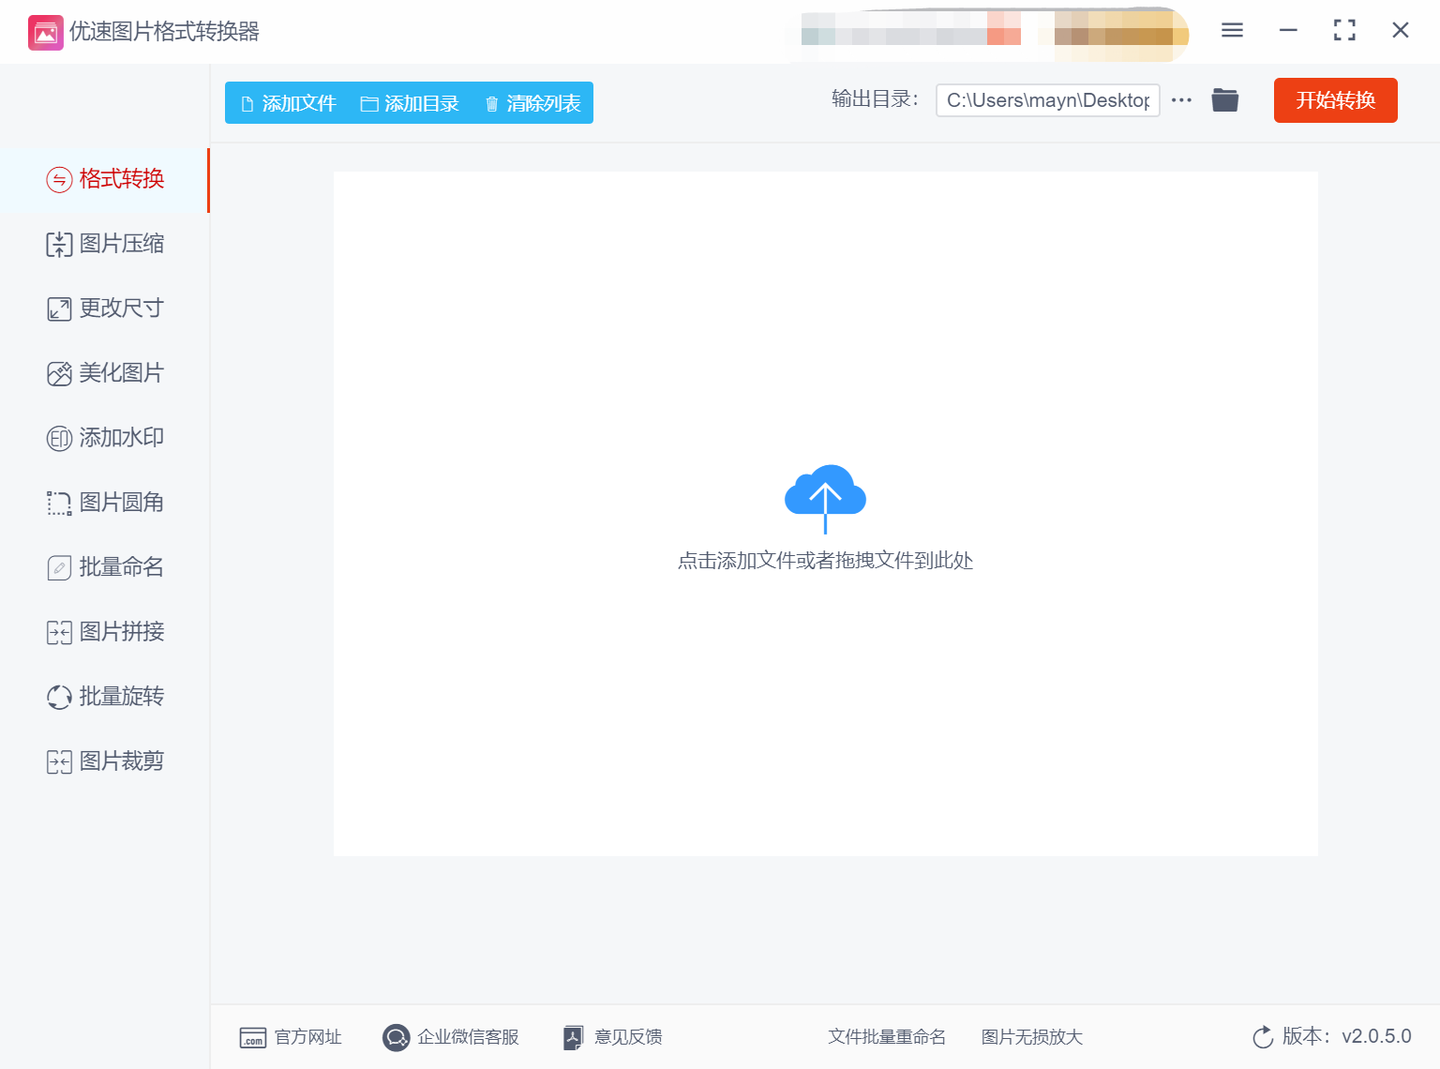The height and width of the screenshot is (1069, 1440).
Task: Click the 图片圆角 rounded corner icon
Action: tap(59, 503)
